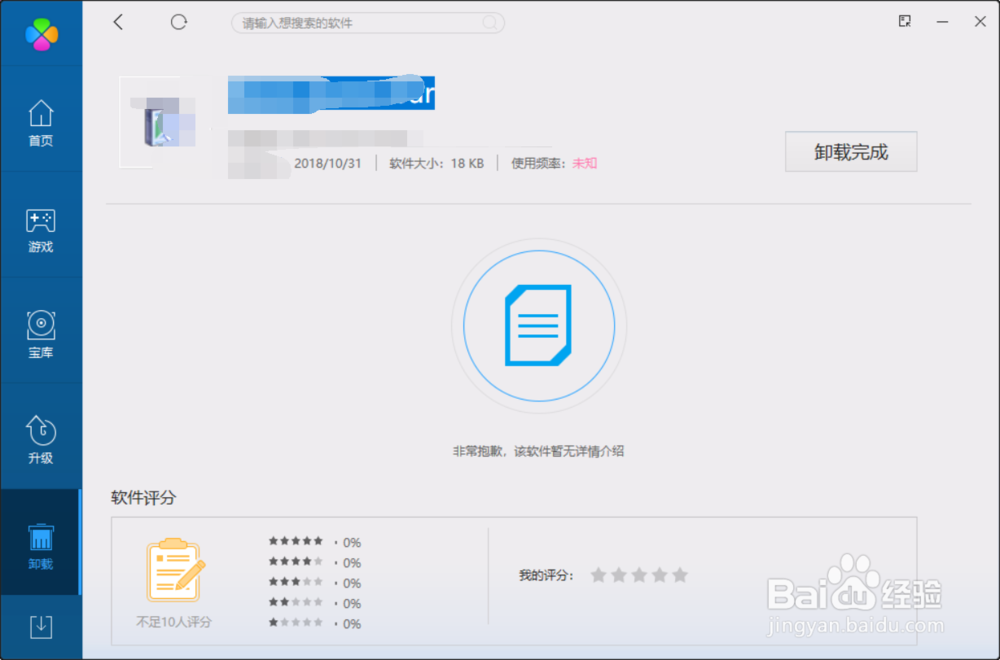Click the one-star 0% rating row

point(314,624)
